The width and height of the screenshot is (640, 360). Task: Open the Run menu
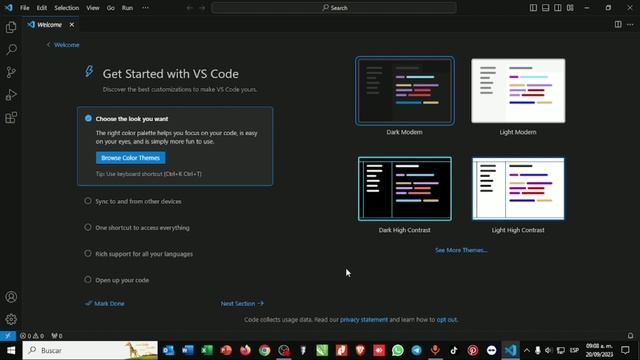[127, 8]
